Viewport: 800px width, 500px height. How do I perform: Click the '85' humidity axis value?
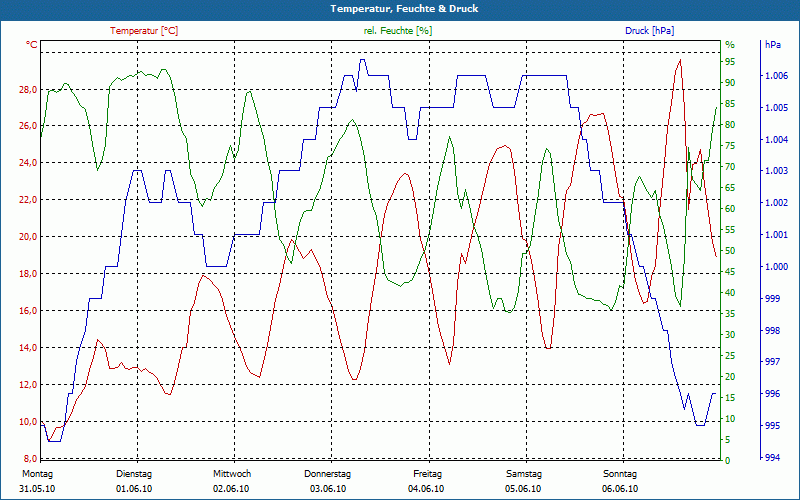[x=731, y=104]
